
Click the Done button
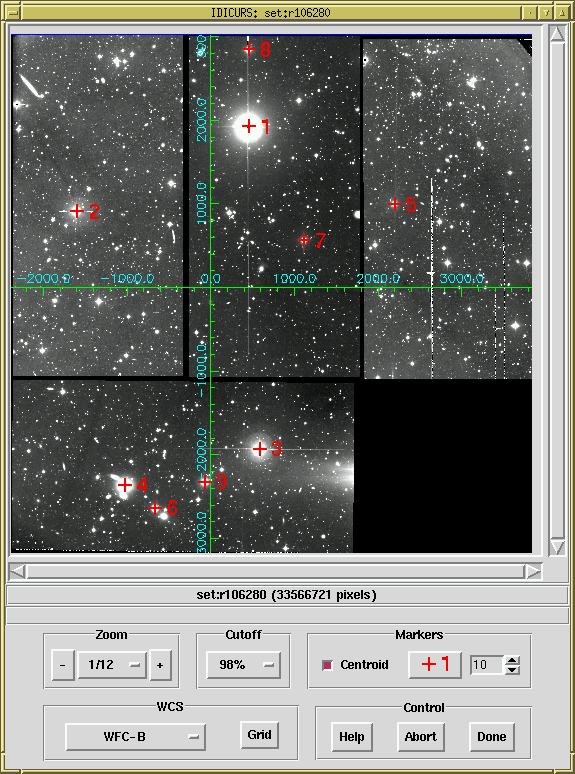491,737
